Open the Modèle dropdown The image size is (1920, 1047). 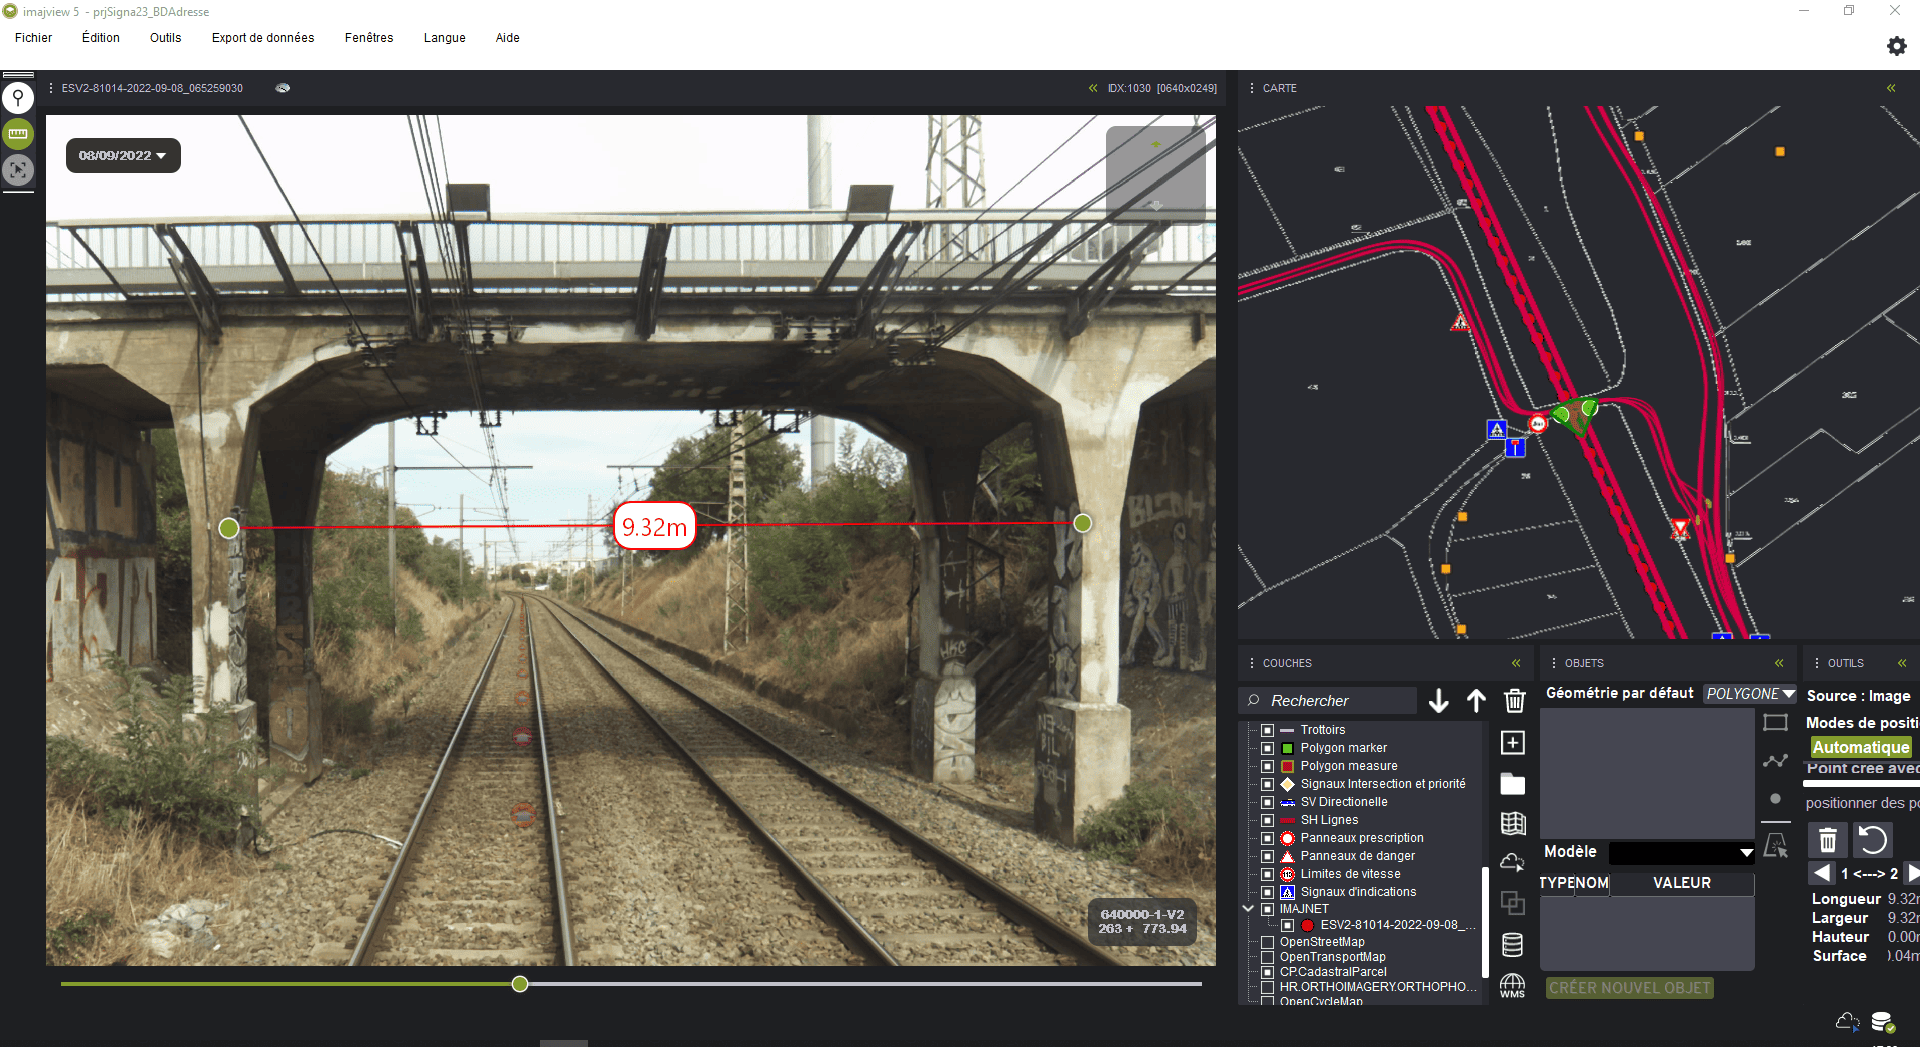pyautogui.click(x=1682, y=853)
